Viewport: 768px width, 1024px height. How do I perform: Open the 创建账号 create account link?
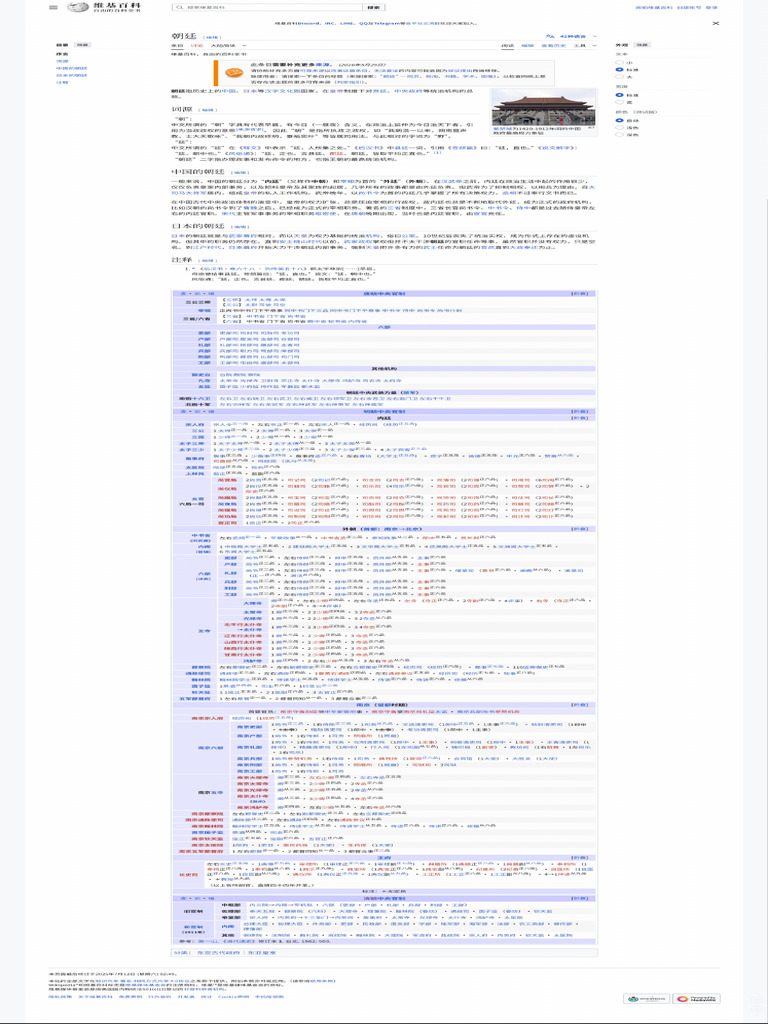(x=689, y=8)
